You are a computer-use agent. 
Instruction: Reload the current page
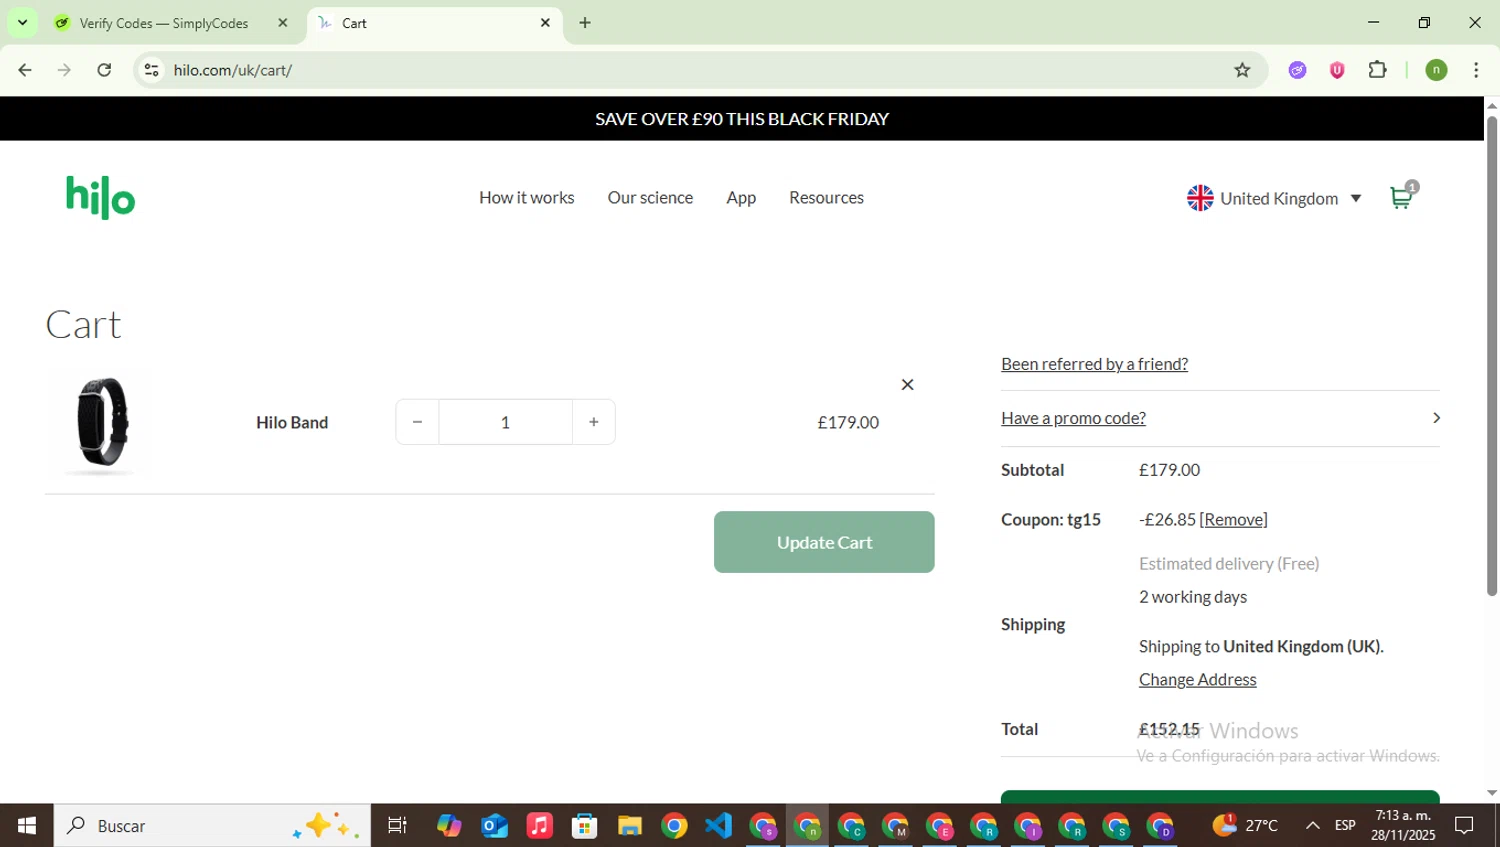104,70
